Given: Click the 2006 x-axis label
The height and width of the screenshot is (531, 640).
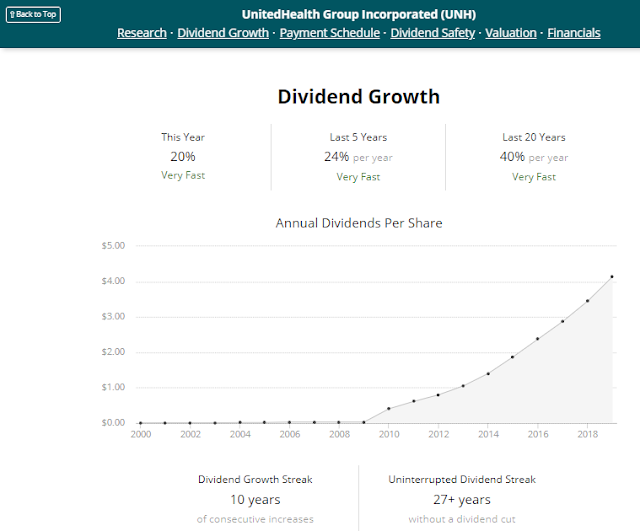Looking at the screenshot, I should click(x=290, y=434).
